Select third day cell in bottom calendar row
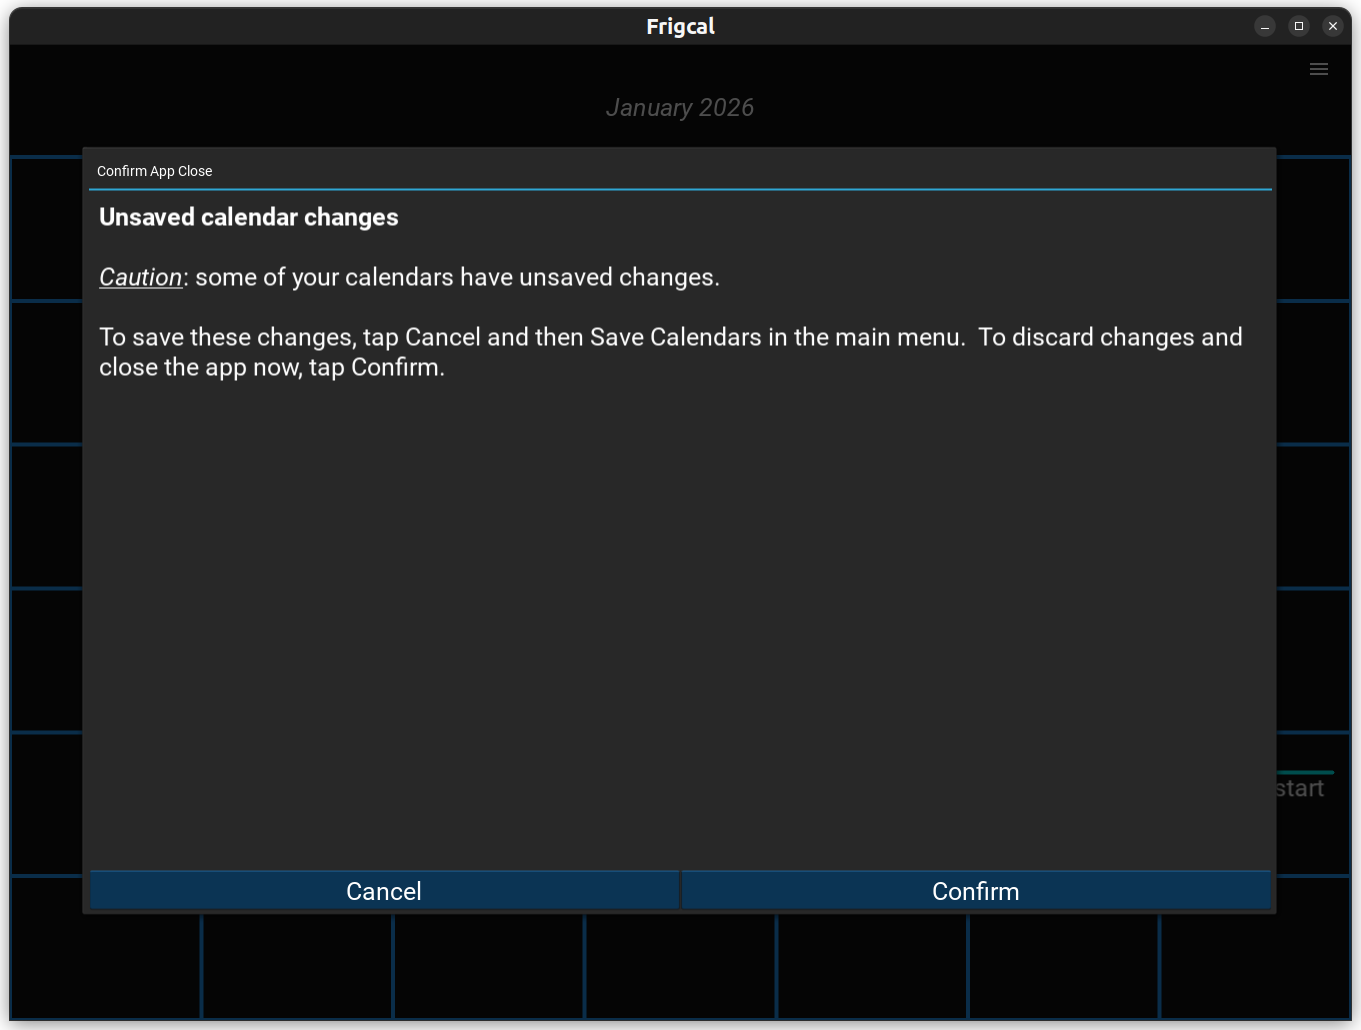This screenshot has width=1361, height=1030. pyautogui.click(x=489, y=965)
